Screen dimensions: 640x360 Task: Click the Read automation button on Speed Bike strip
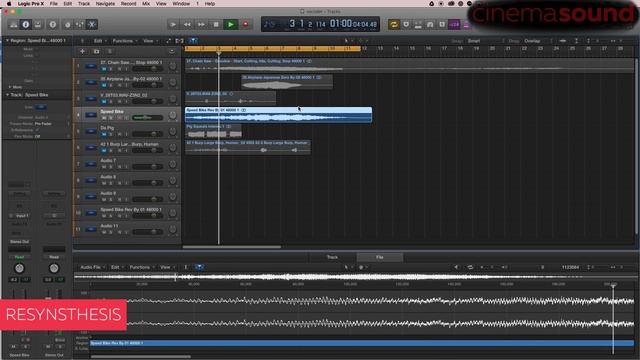pos(19,257)
